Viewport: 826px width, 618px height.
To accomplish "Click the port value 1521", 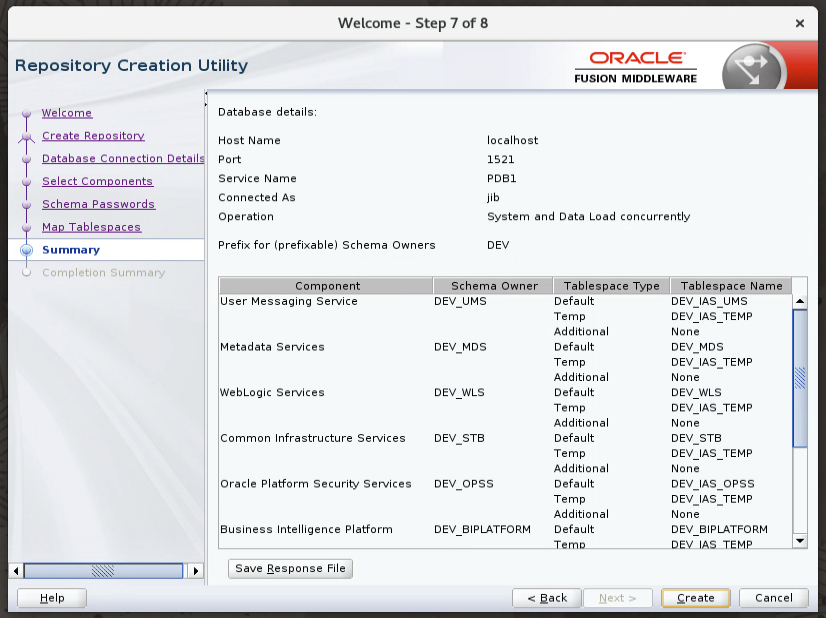I will point(500,160).
